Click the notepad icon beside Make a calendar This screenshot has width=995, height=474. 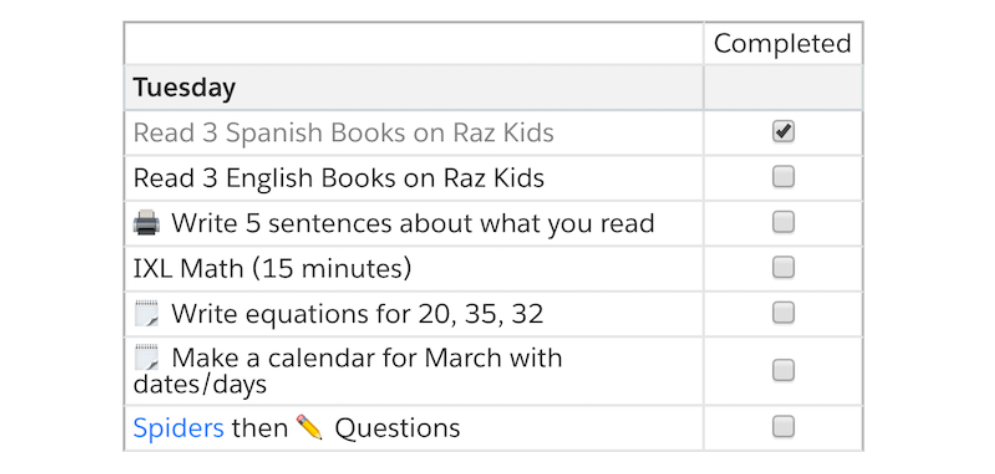147,358
